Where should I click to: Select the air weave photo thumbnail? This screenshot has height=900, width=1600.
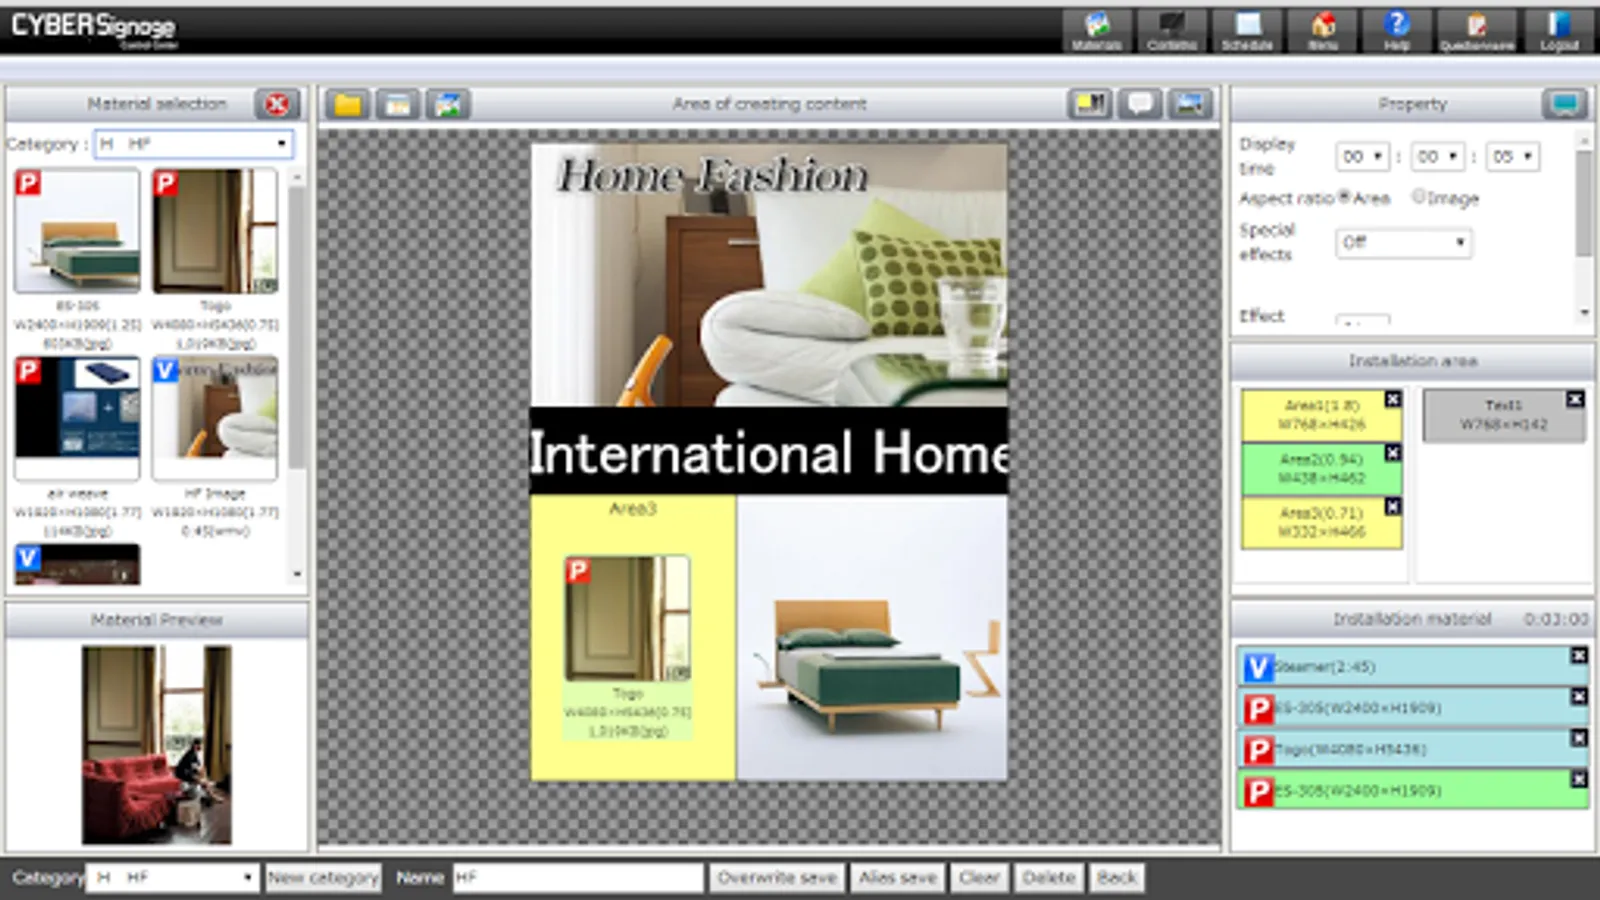point(77,419)
